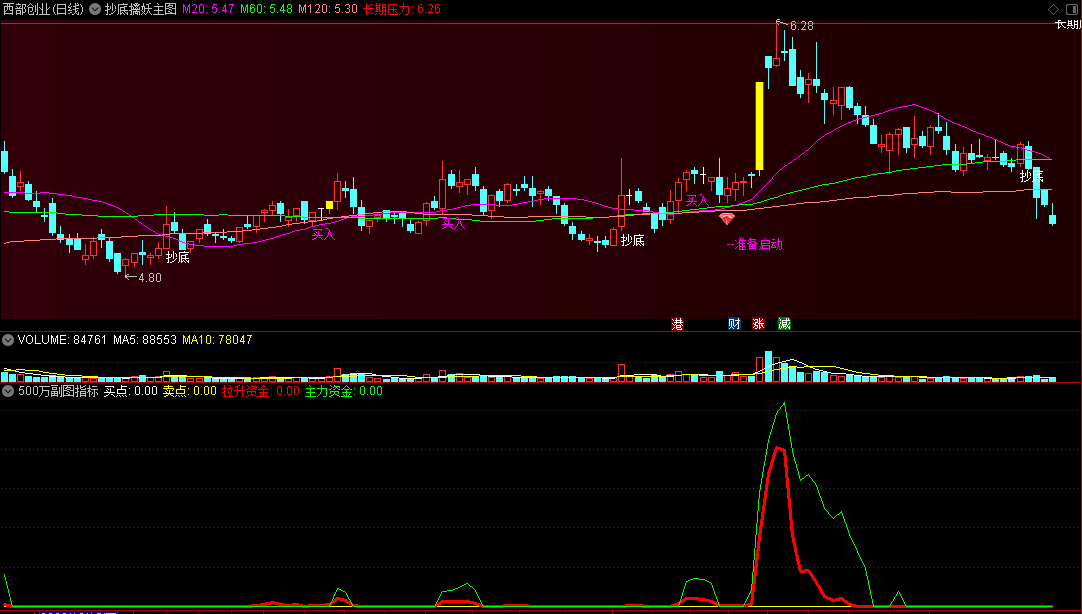The width and height of the screenshot is (1082, 614).
Task: Click the 减 info marker
Action: [x=784, y=324]
